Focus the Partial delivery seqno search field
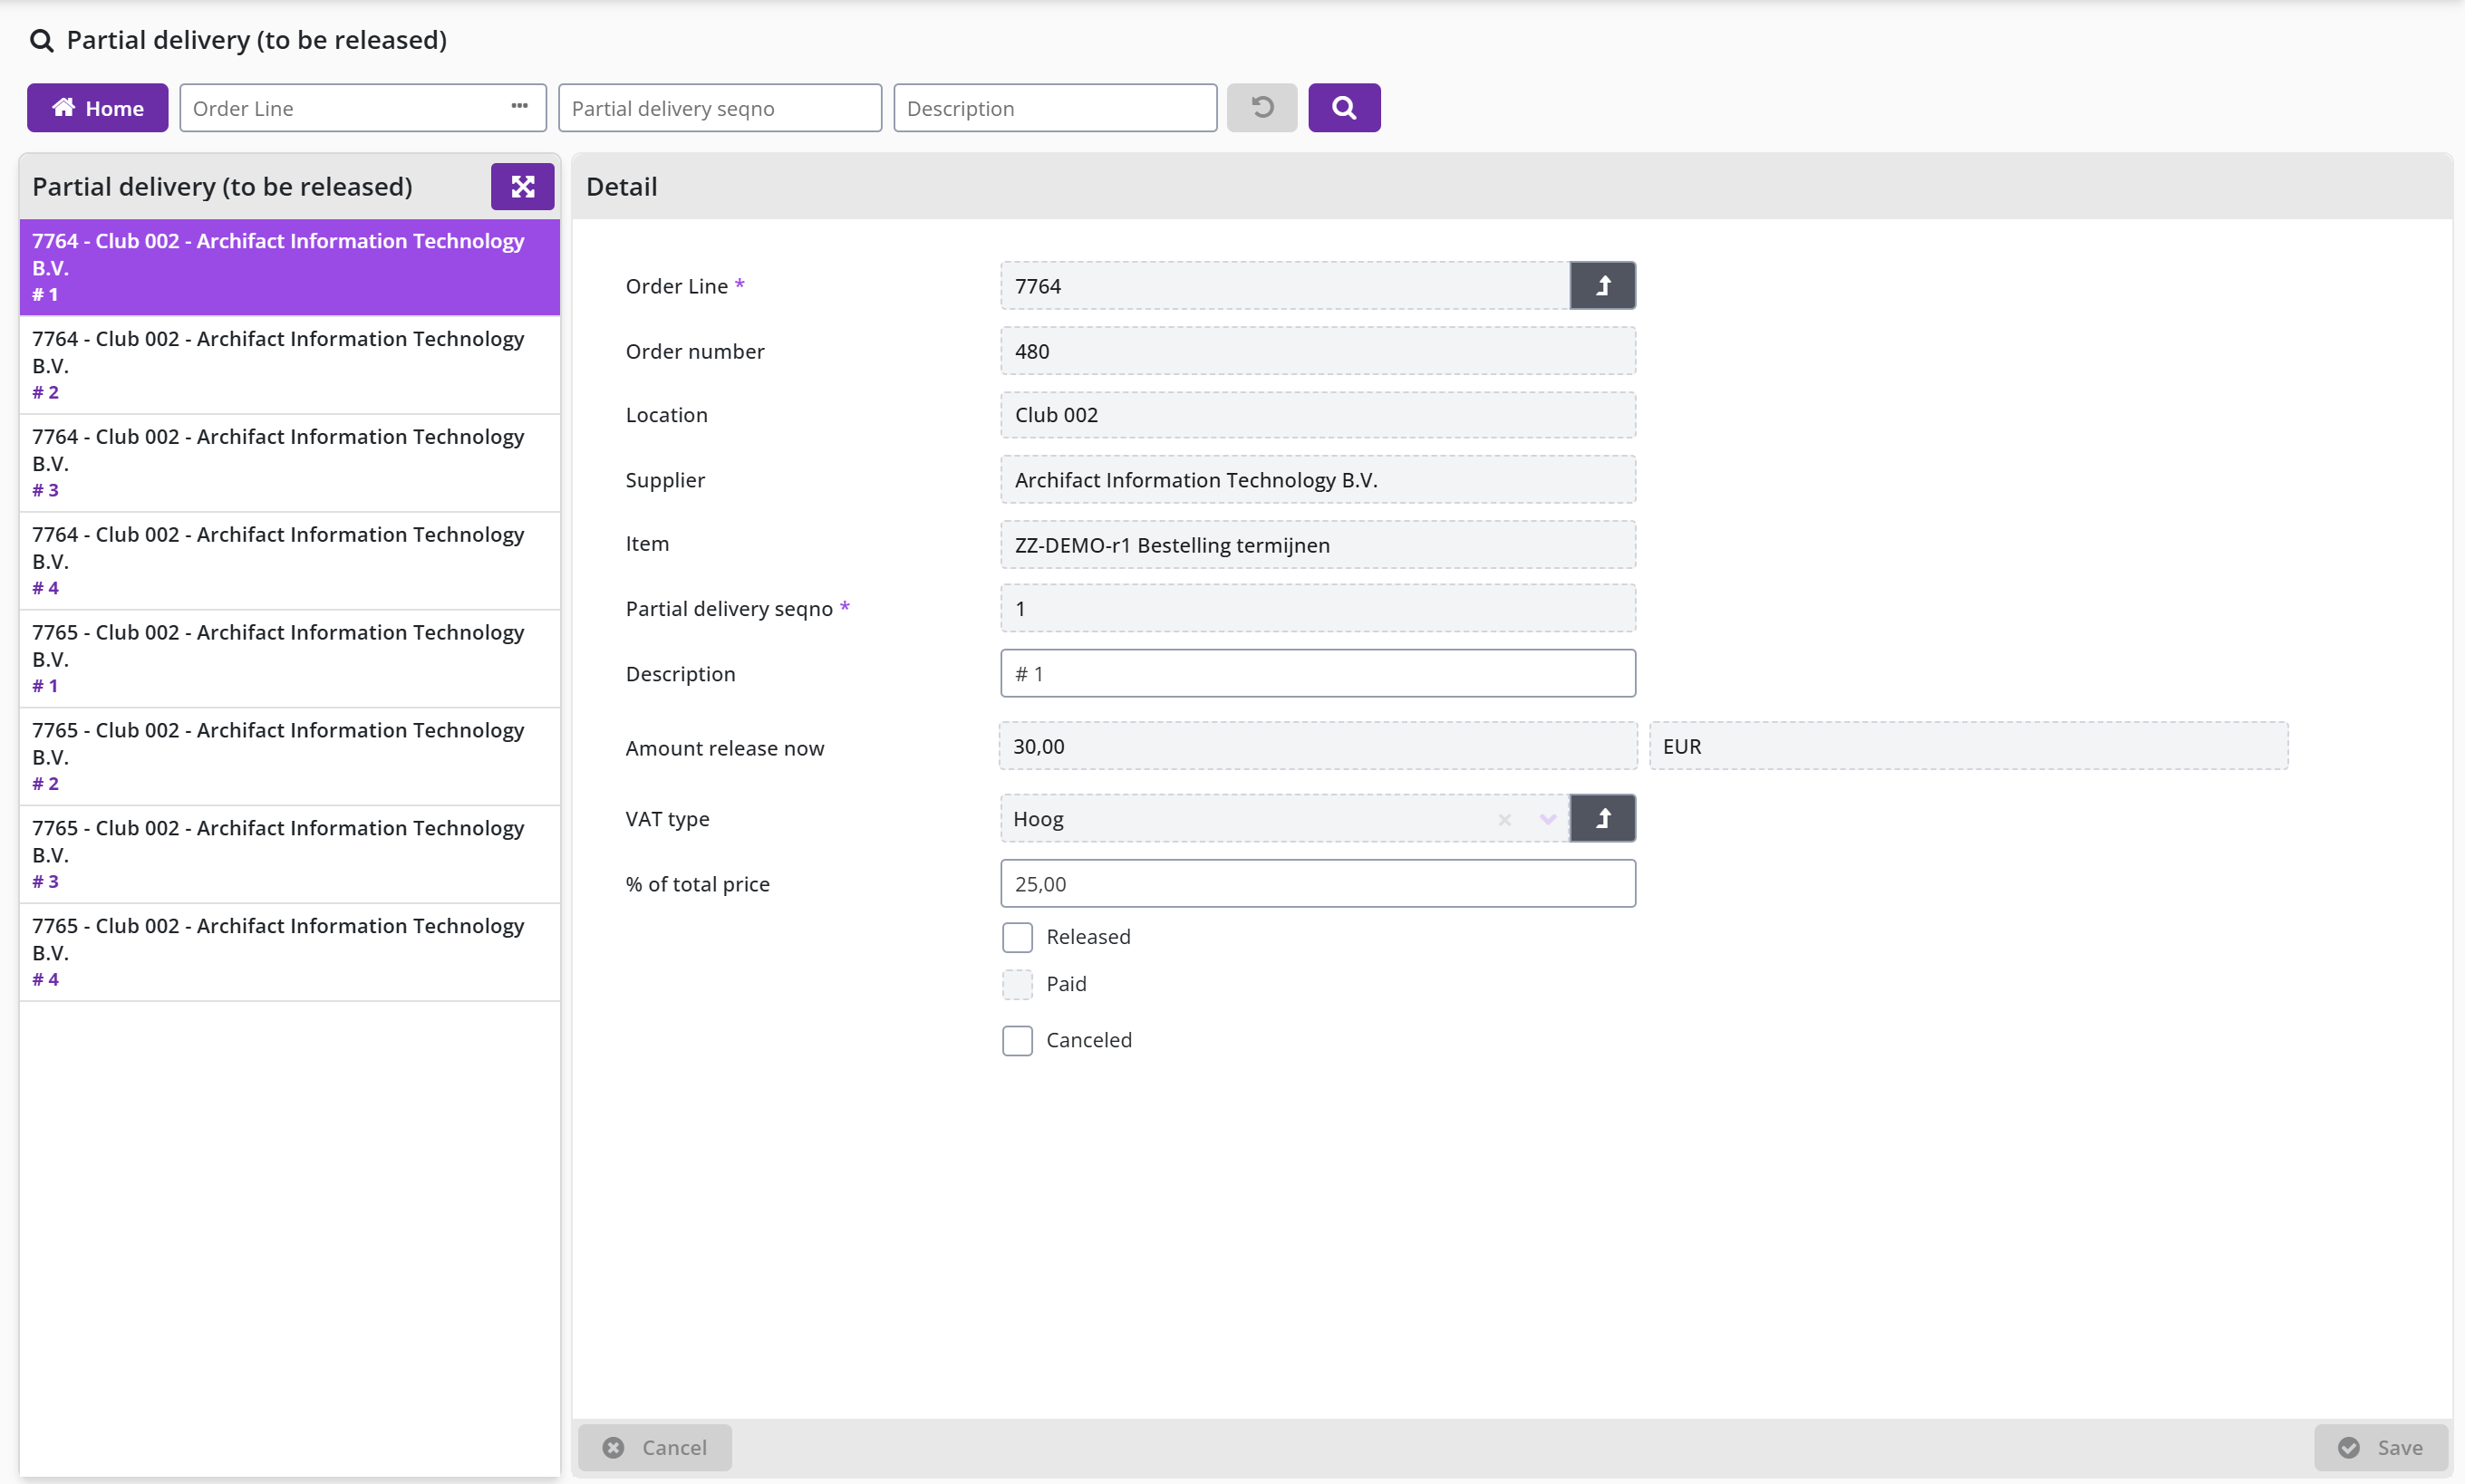 pyautogui.click(x=720, y=108)
